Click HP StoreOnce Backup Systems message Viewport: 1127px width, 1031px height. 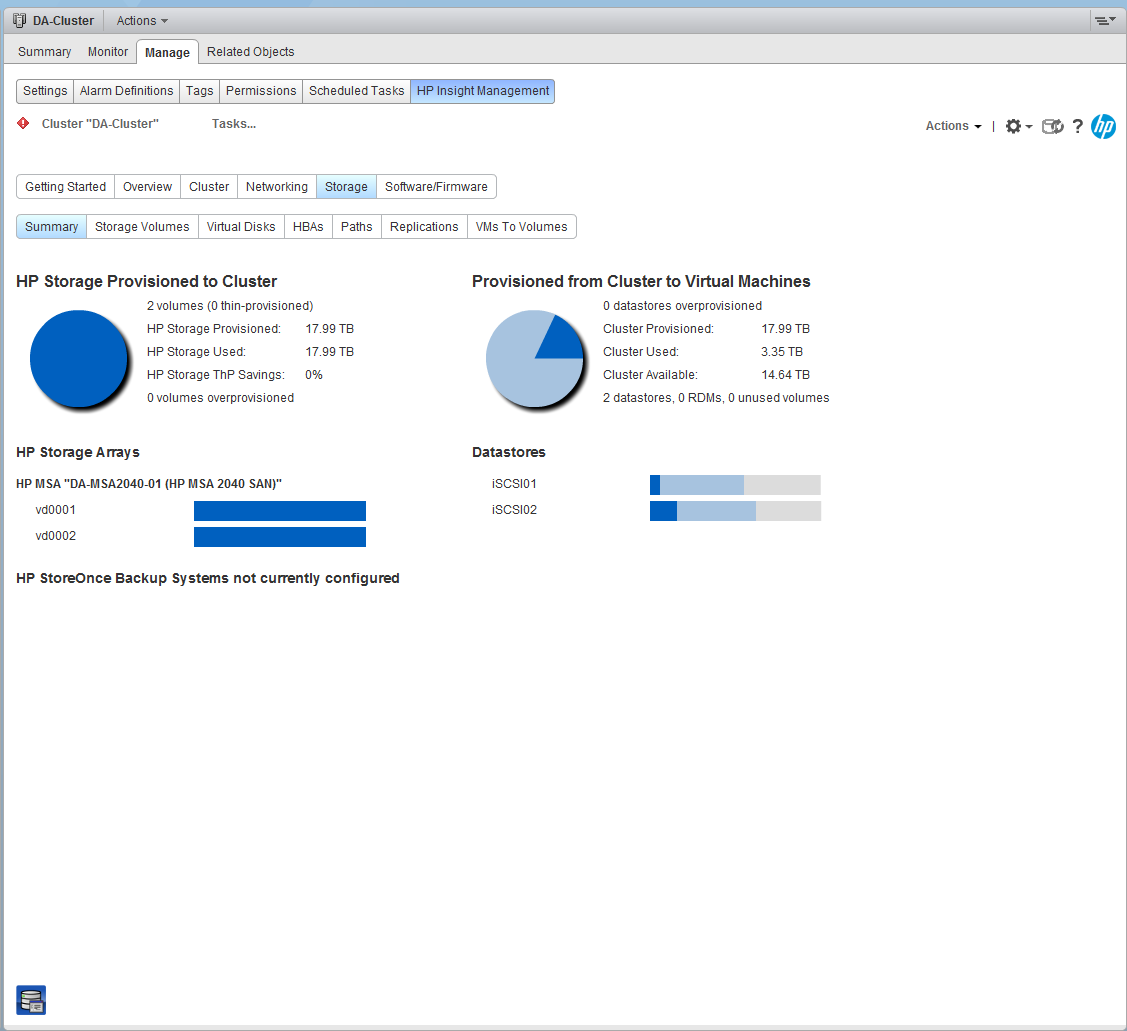point(208,578)
